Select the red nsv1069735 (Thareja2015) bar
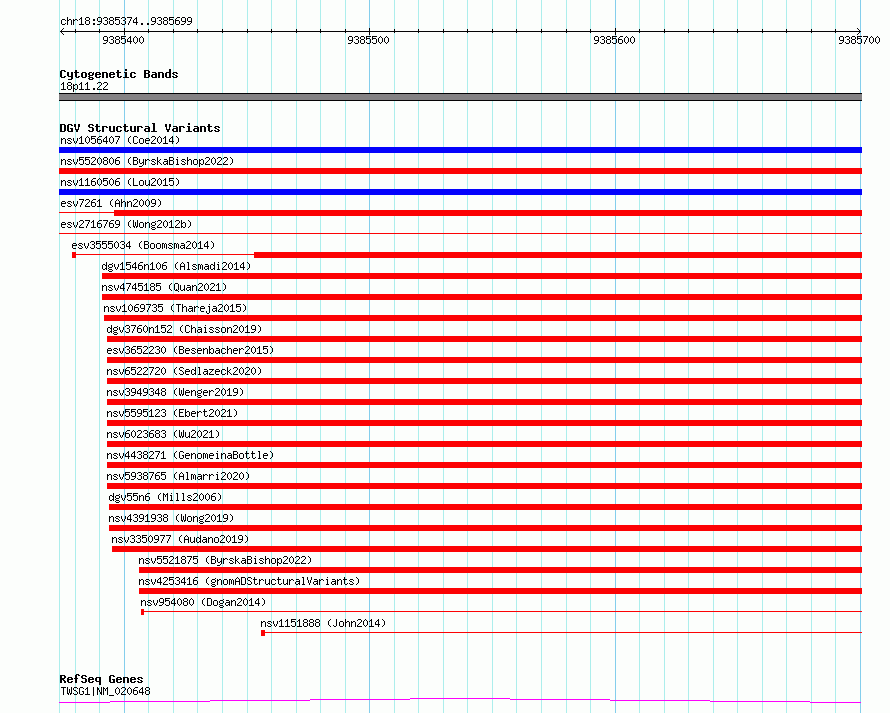The image size is (890, 713). point(482,318)
